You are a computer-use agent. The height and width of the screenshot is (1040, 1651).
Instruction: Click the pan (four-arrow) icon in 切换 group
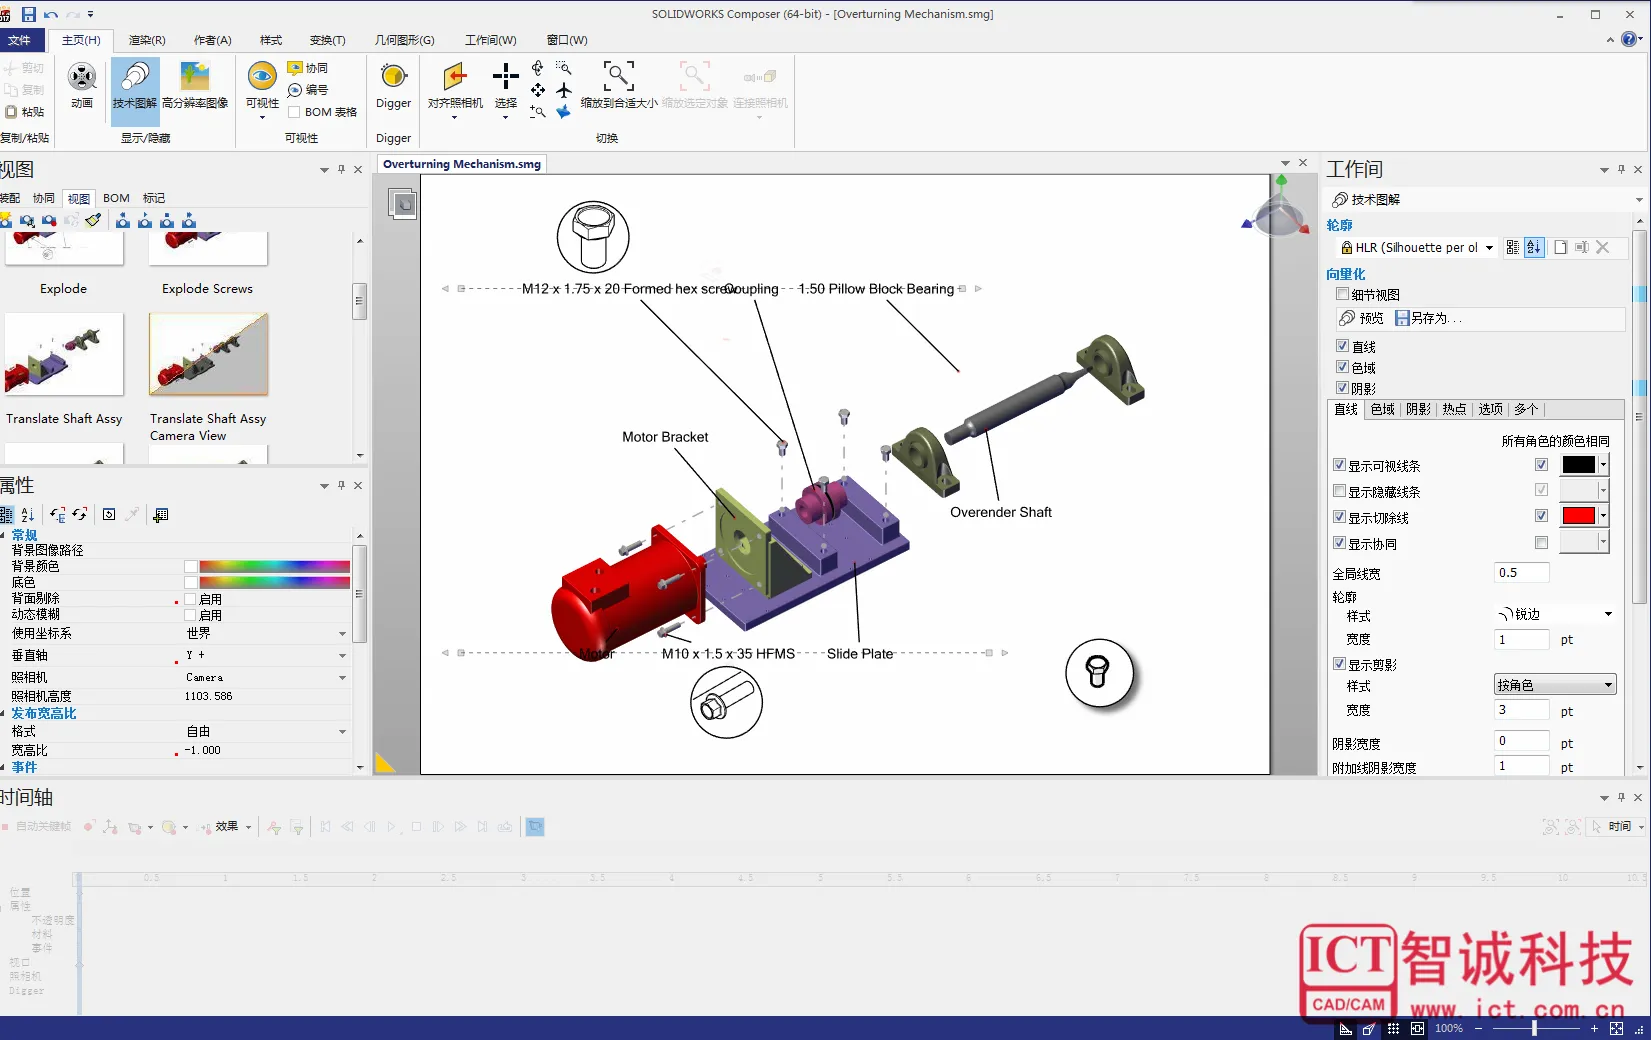(x=538, y=90)
